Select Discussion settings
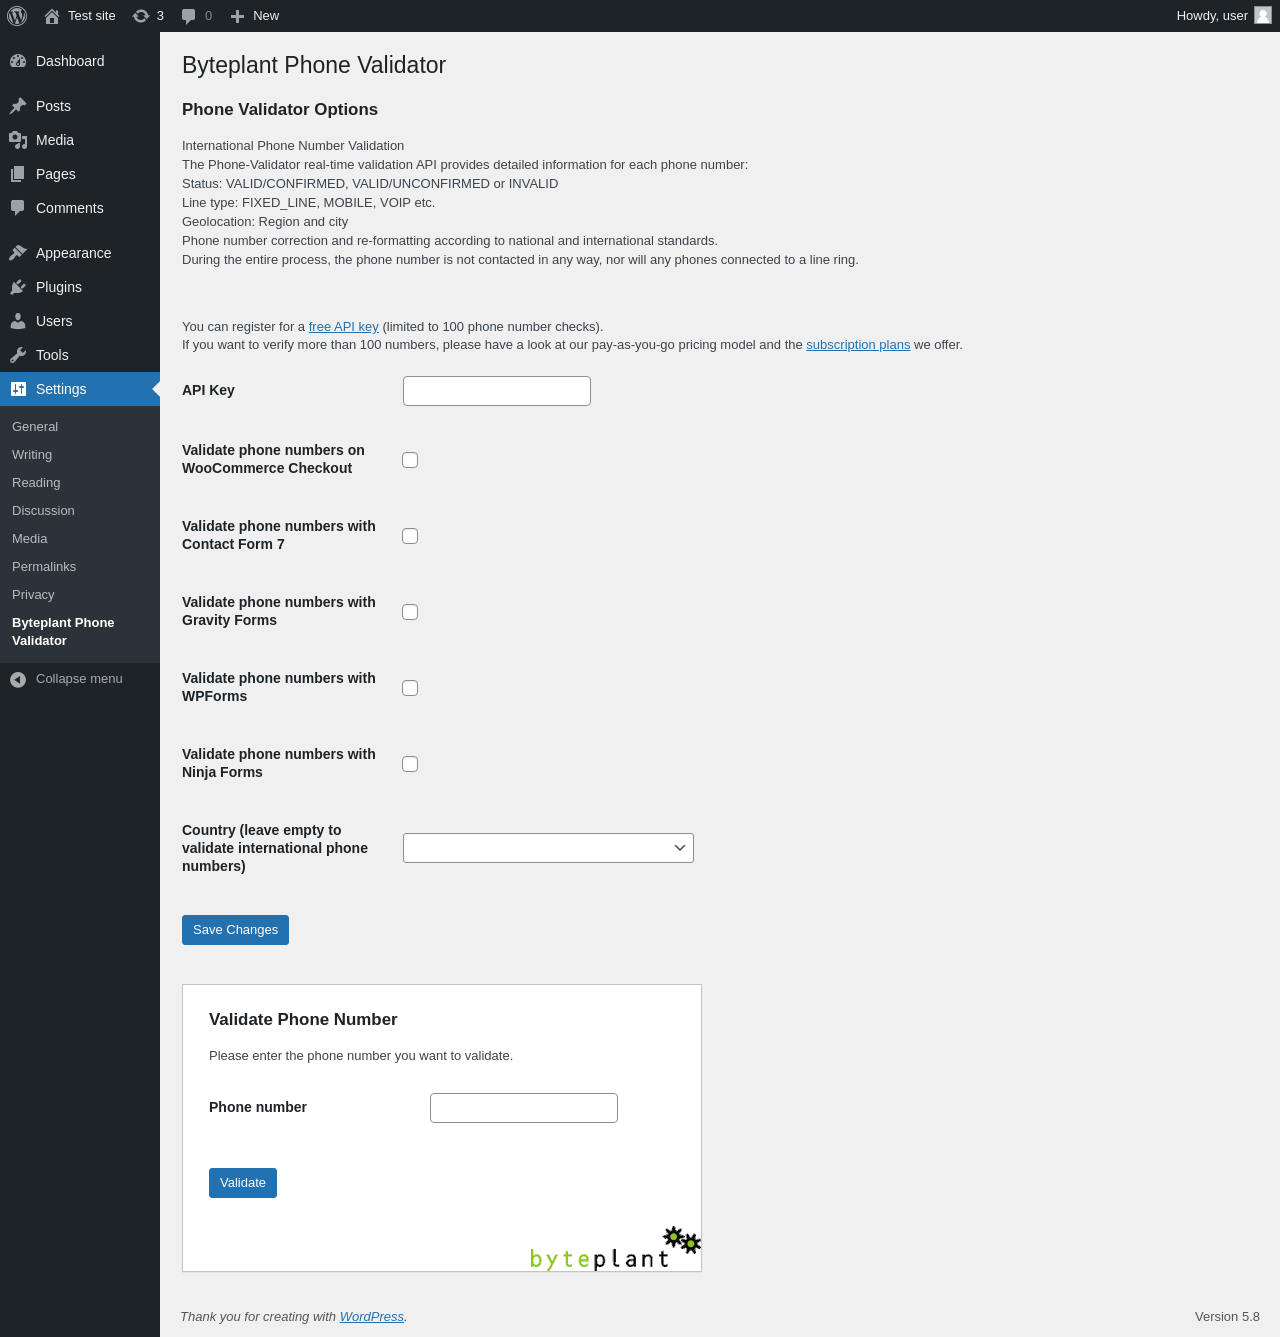Viewport: 1280px width, 1337px height. point(43,511)
